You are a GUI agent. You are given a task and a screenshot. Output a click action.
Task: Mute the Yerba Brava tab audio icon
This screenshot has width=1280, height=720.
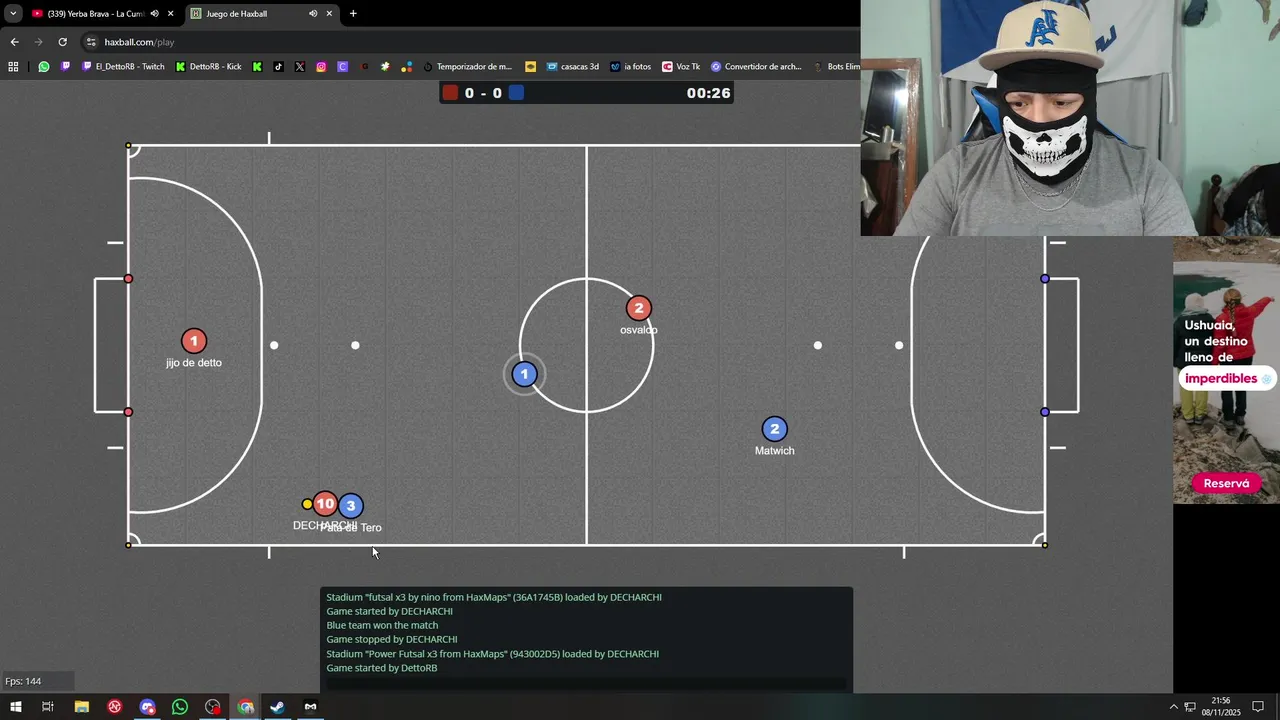click(154, 14)
